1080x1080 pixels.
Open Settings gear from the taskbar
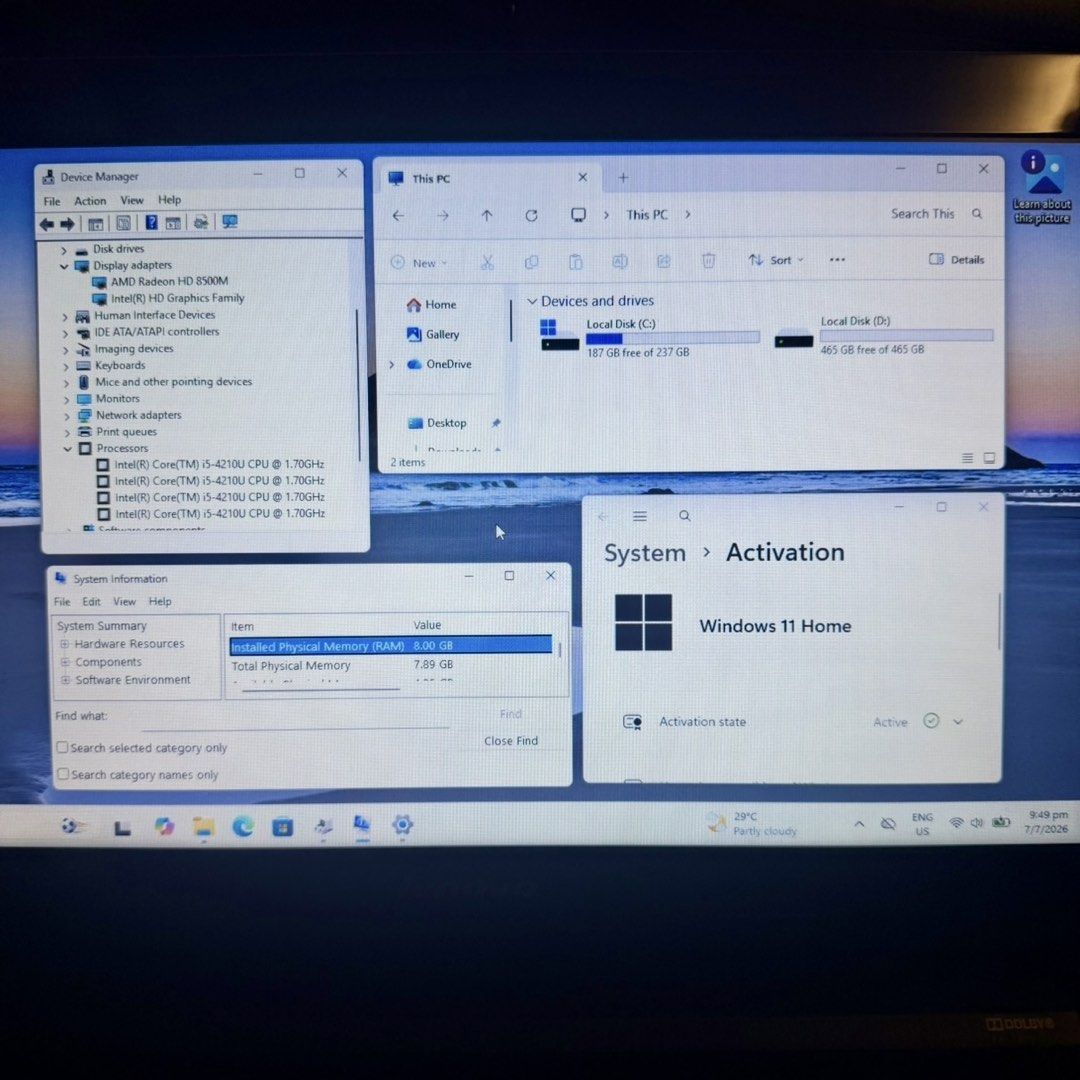(x=402, y=824)
